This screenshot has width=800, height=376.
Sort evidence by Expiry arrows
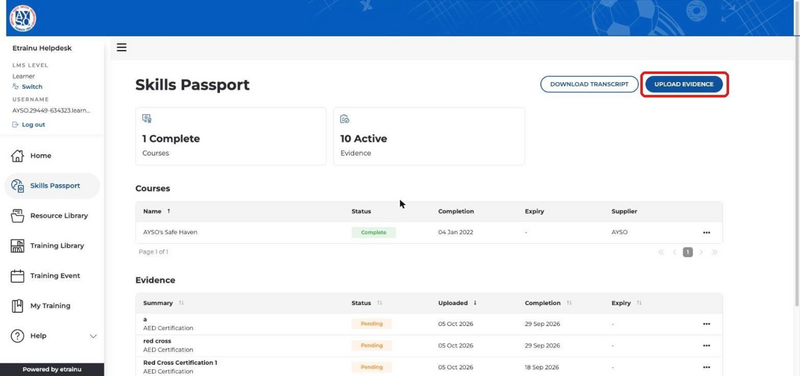coord(639,303)
